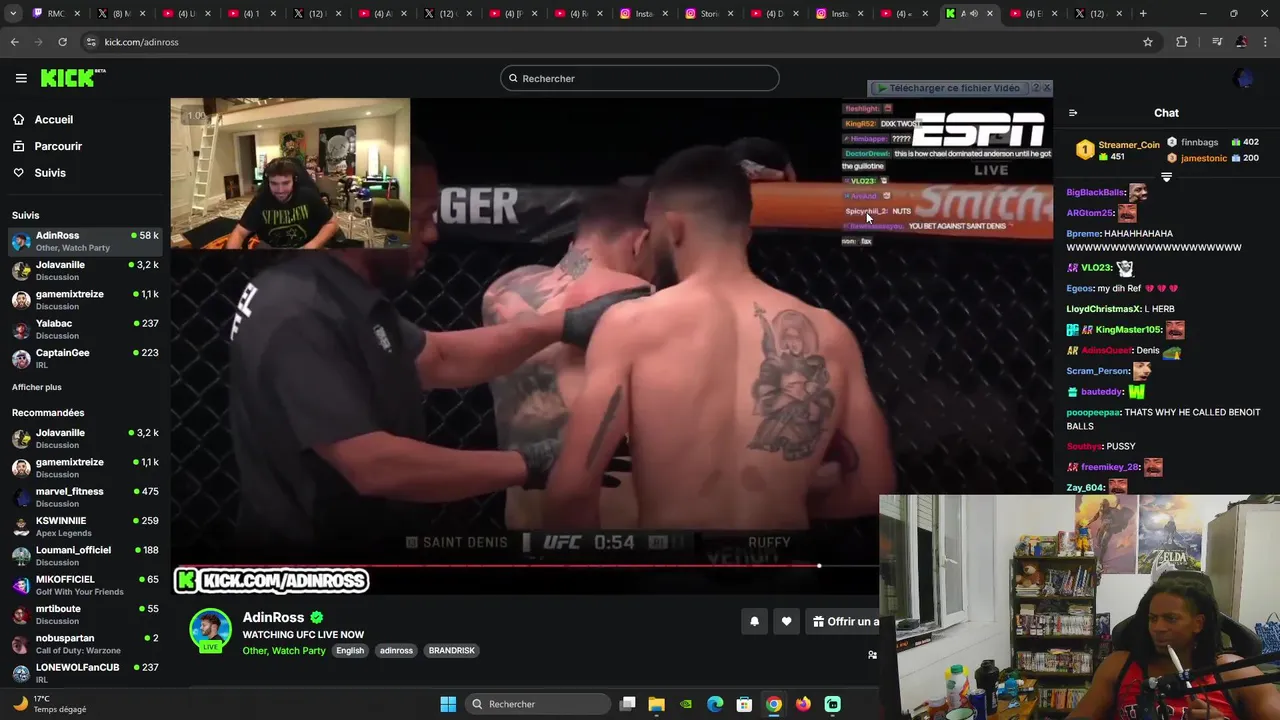
Task: Open gamemixtreize in the Suivis list
Action: (86, 300)
